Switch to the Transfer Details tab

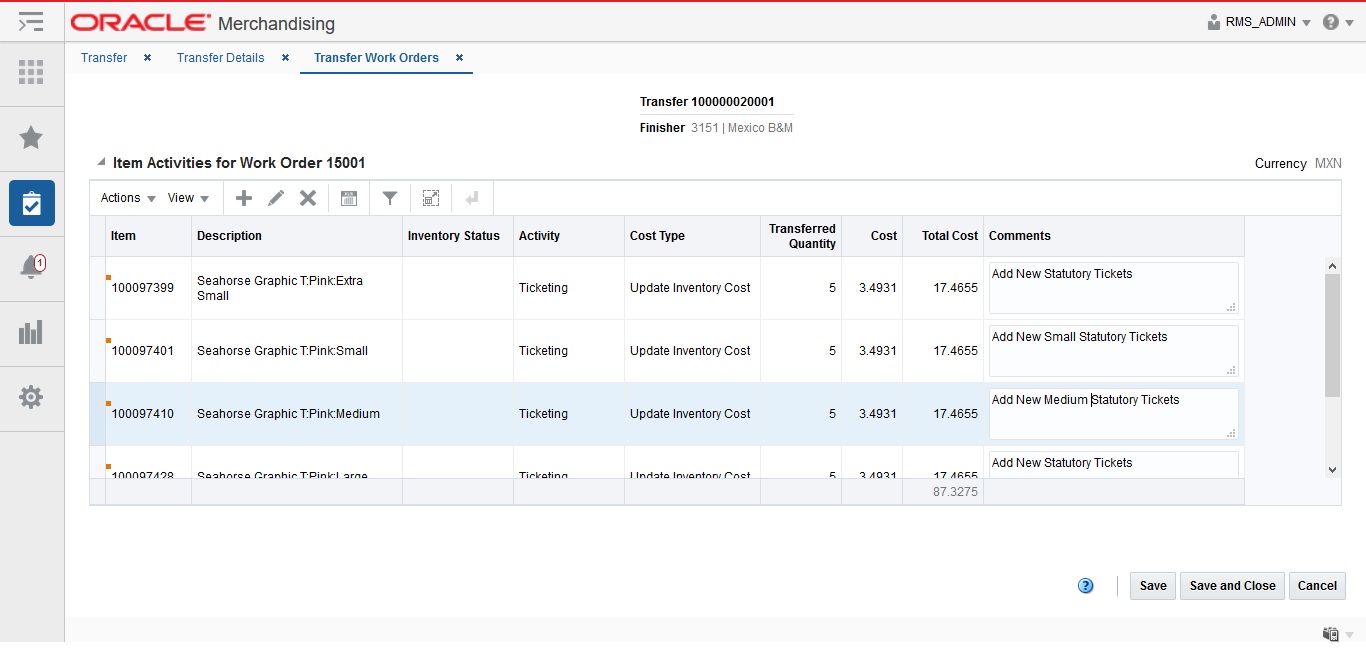coord(220,57)
